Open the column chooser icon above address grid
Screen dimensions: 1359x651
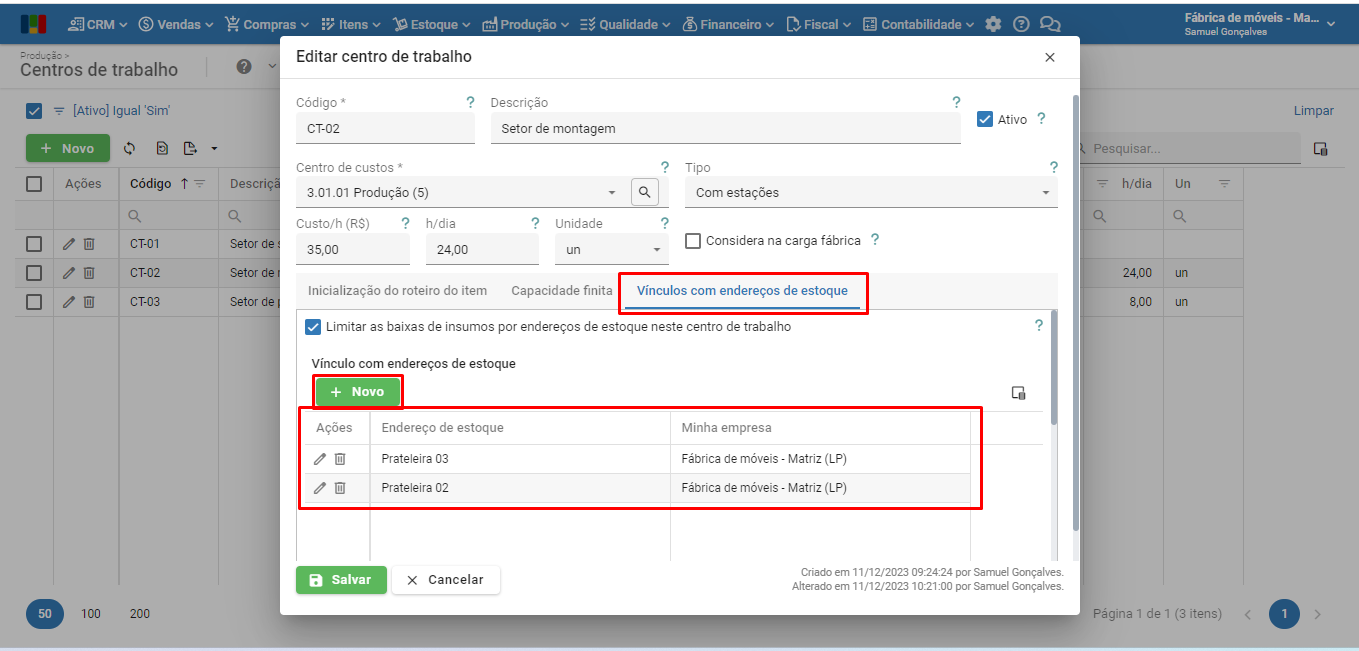point(1018,393)
